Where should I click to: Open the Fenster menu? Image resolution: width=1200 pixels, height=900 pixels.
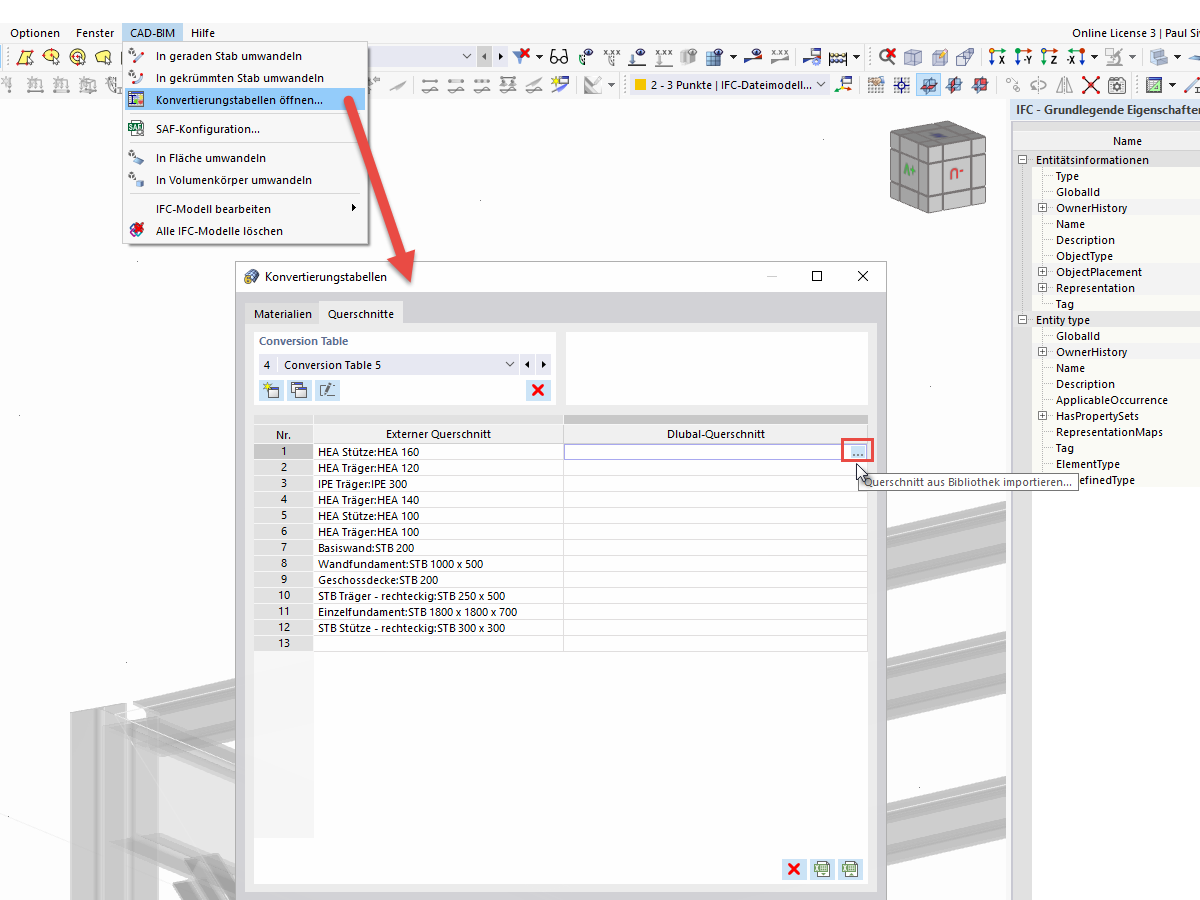pos(95,33)
